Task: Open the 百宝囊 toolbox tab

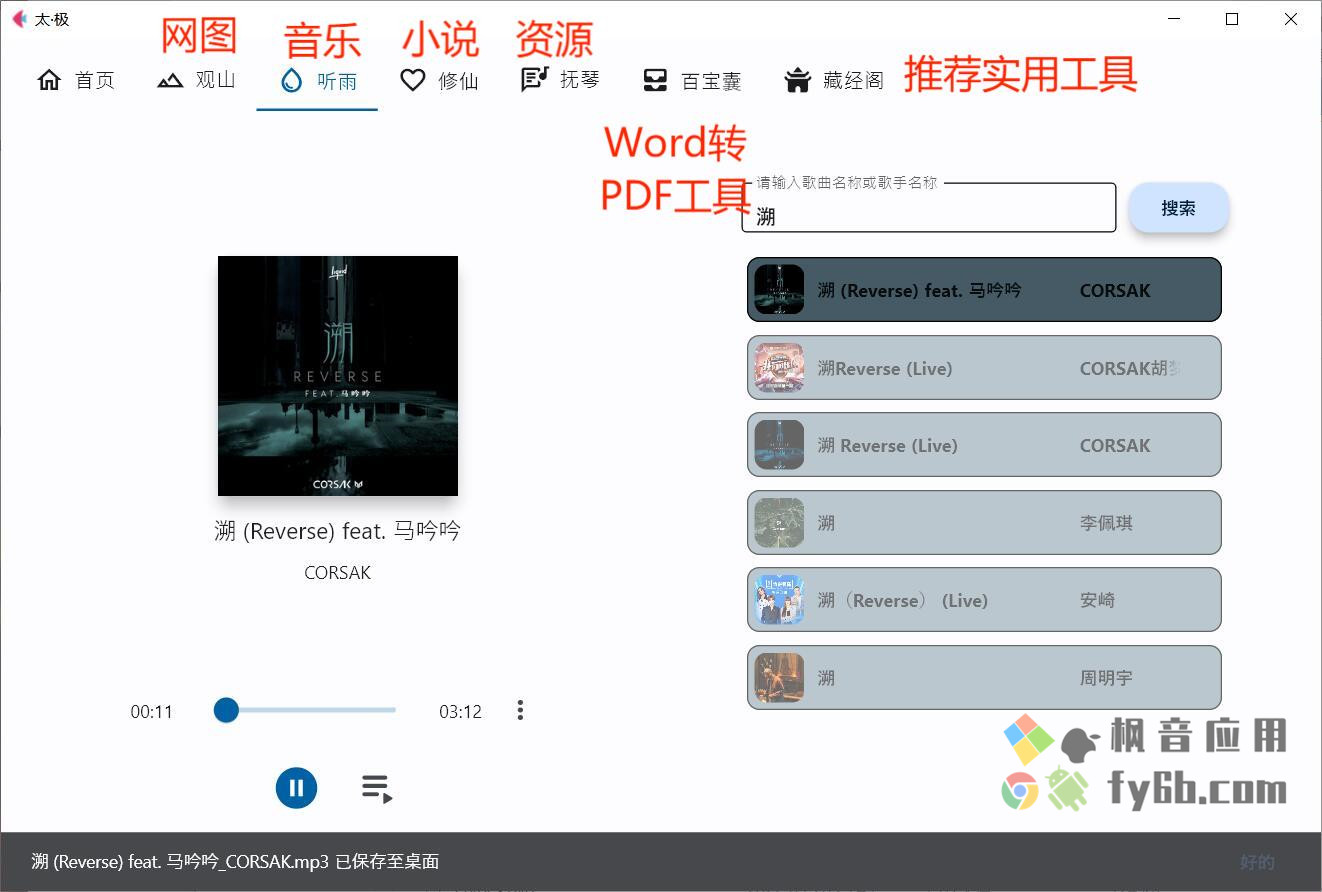Action: click(x=692, y=81)
